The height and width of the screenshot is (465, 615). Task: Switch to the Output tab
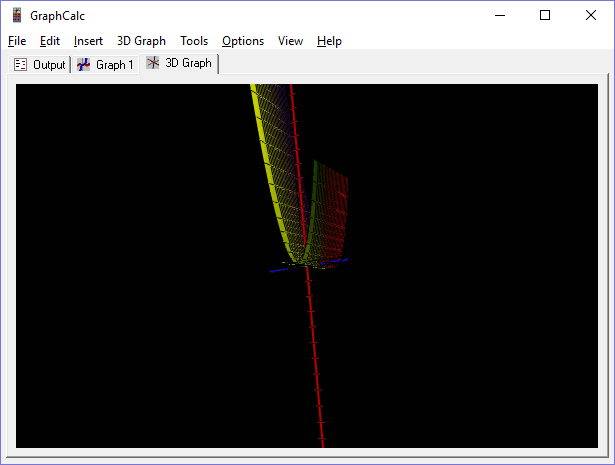tap(40, 65)
